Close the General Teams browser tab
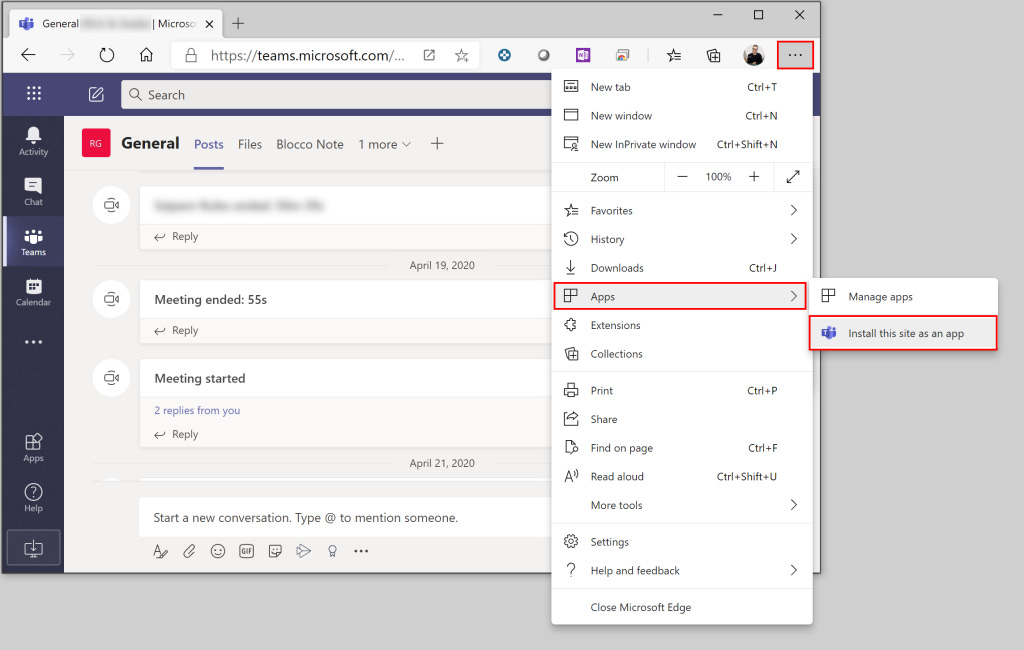This screenshot has width=1024, height=650. 209,24
